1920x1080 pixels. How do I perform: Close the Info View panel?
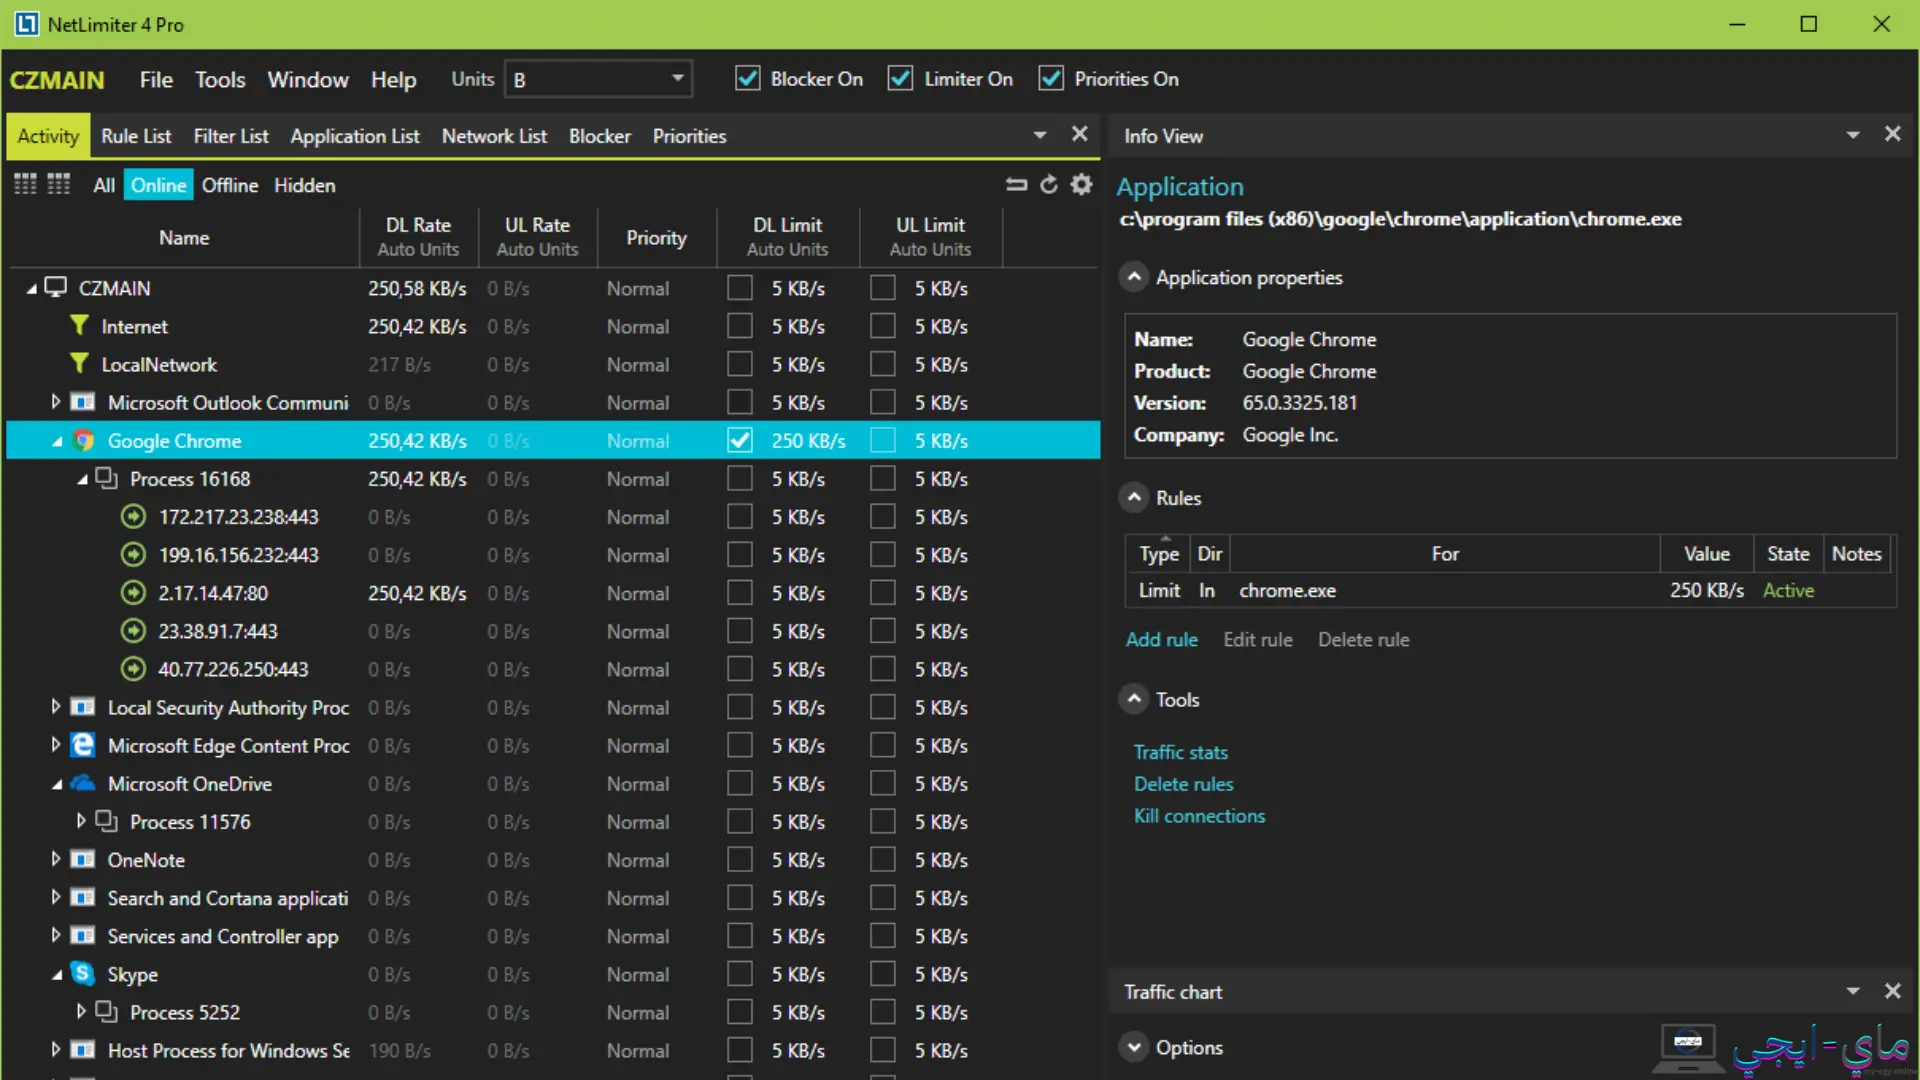click(x=1892, y=134)
